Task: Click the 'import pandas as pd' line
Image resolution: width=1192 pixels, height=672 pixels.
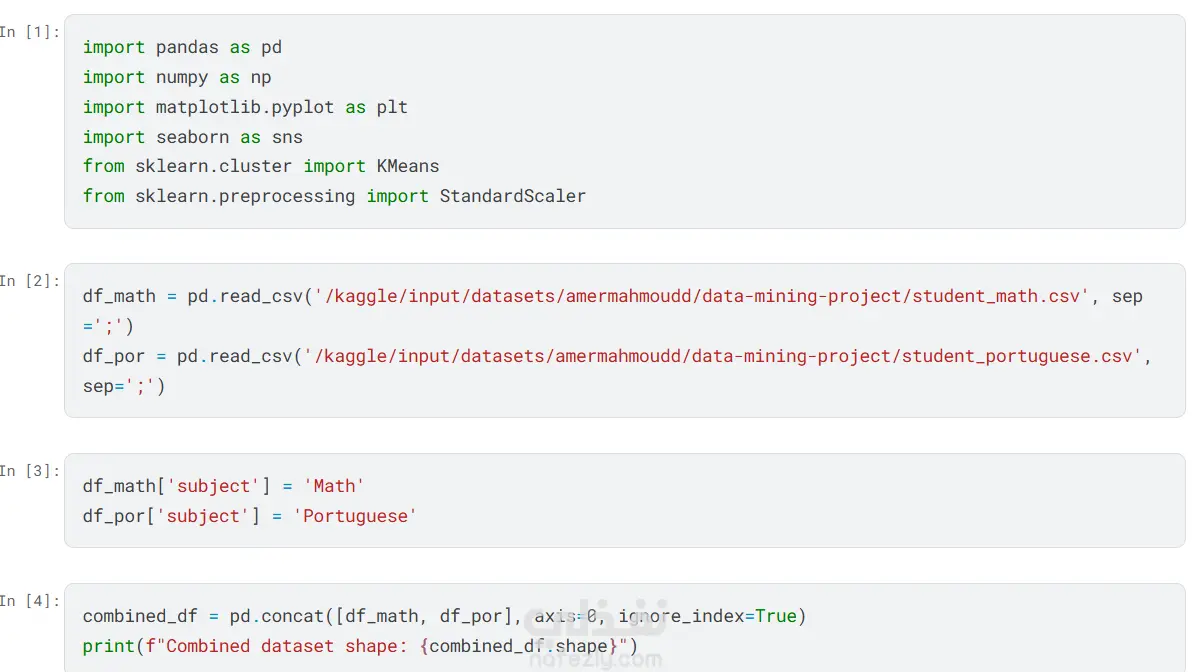Action: coord(182,47)
